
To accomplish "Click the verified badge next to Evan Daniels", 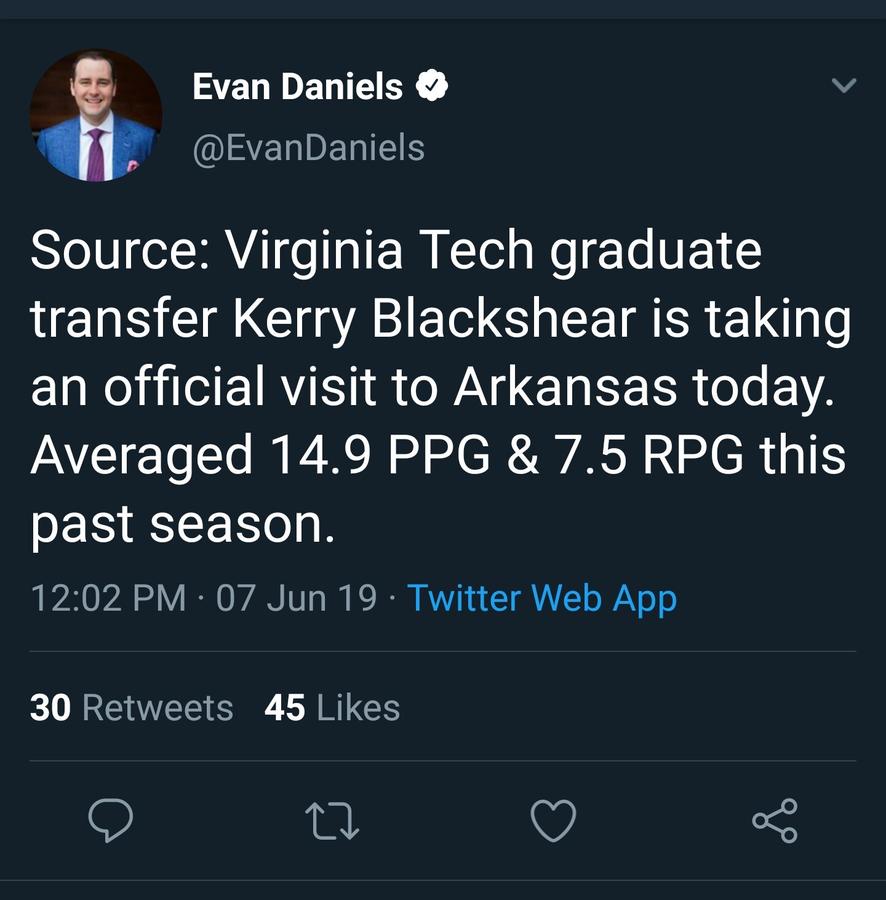I will [431, 87].
